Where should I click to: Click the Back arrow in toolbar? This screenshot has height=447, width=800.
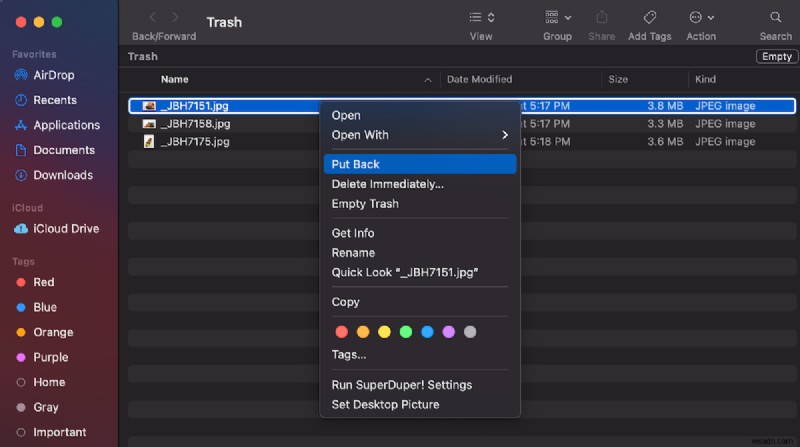click(153, 17)
